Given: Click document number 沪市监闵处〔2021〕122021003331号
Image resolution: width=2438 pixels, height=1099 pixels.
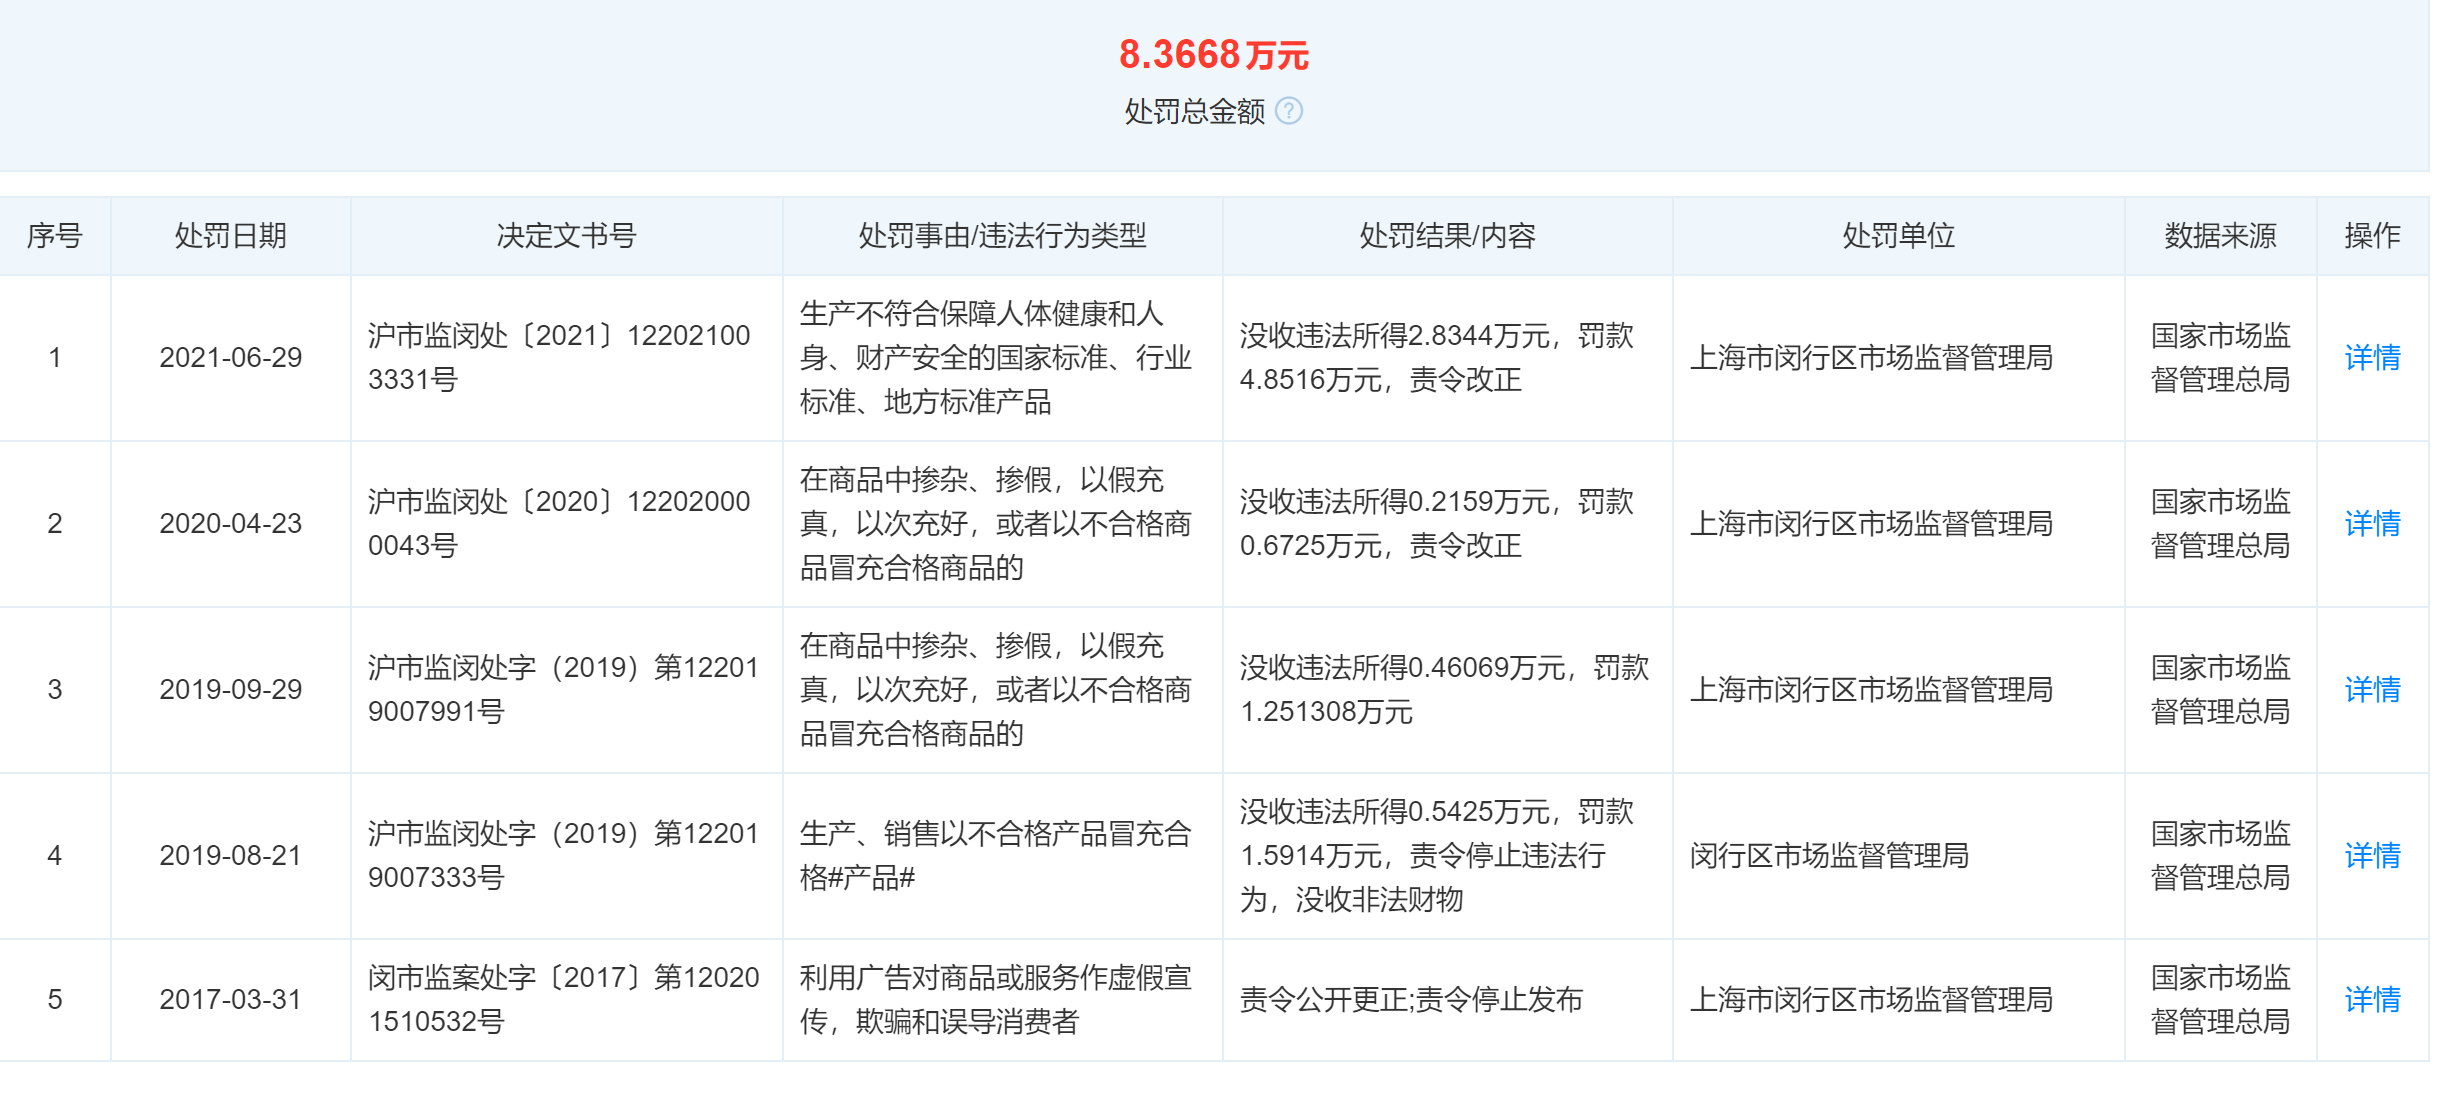Looking at the screenshot, I should point(560,357).
